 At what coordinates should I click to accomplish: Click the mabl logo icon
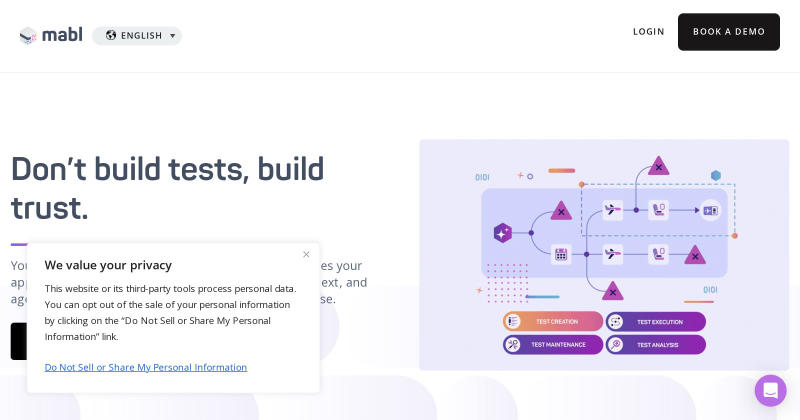(28, 35)
